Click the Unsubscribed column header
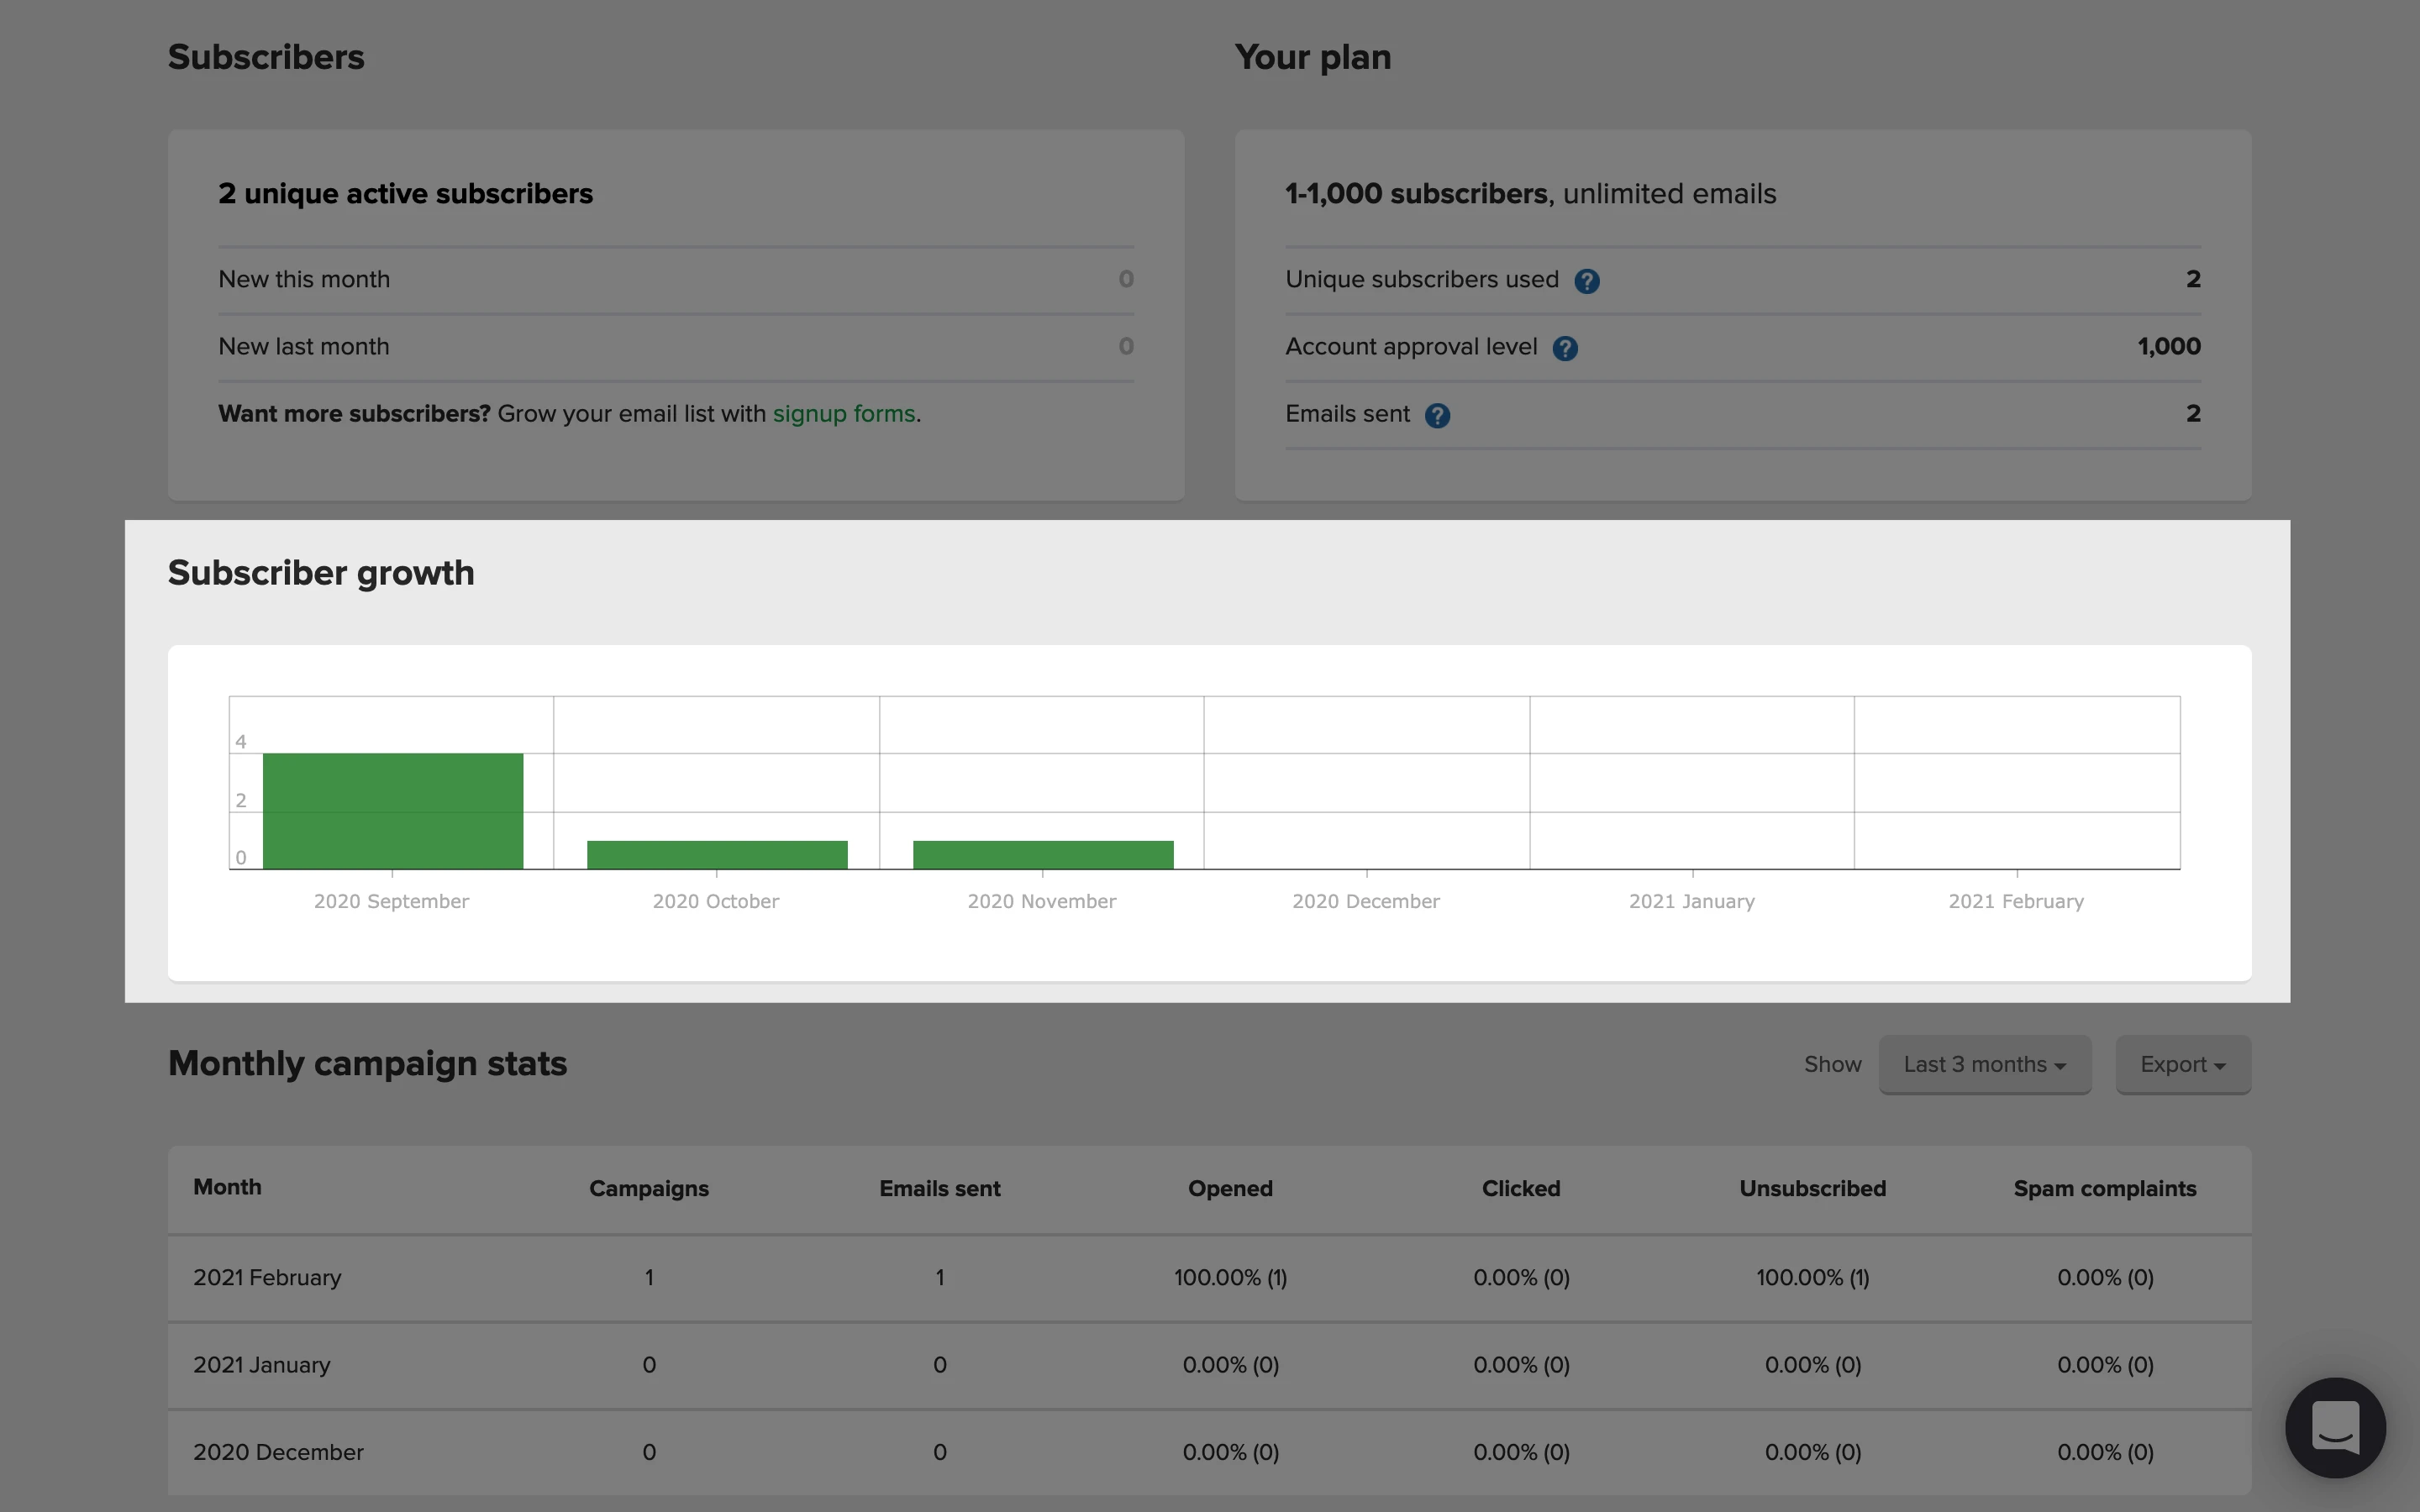 click(x=1812, y=1188)
